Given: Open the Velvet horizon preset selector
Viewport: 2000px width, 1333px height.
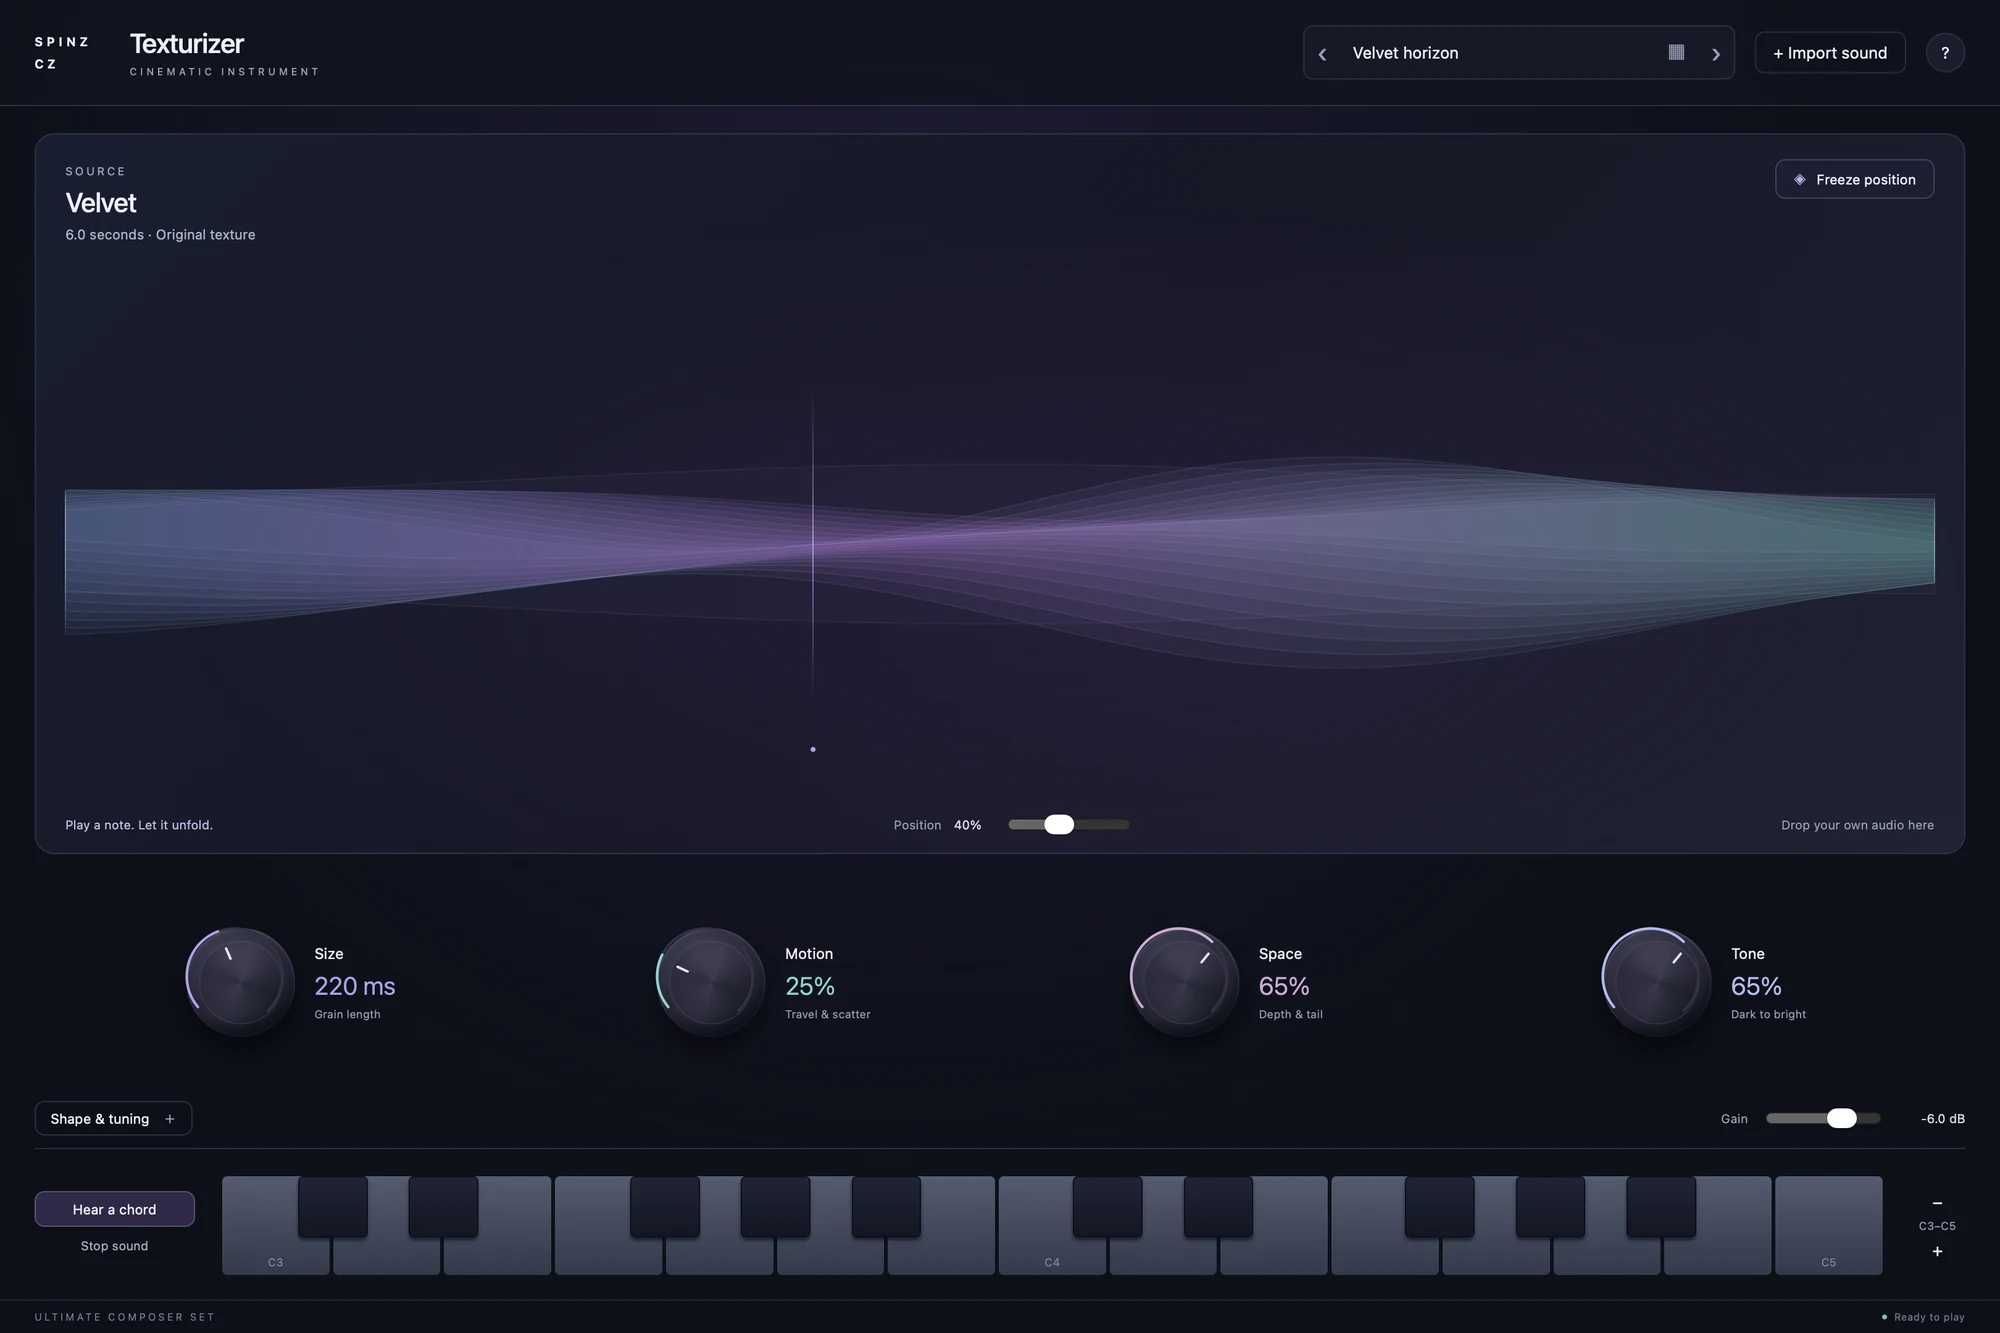Looking at the screenshot, I should coord(1519,53).
